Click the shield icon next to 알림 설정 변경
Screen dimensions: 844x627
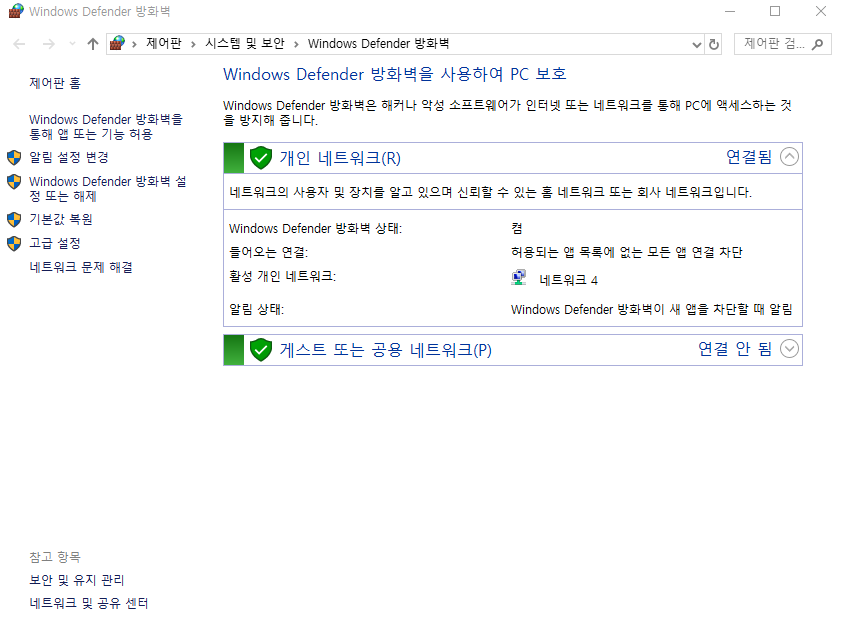coord(14,157)
